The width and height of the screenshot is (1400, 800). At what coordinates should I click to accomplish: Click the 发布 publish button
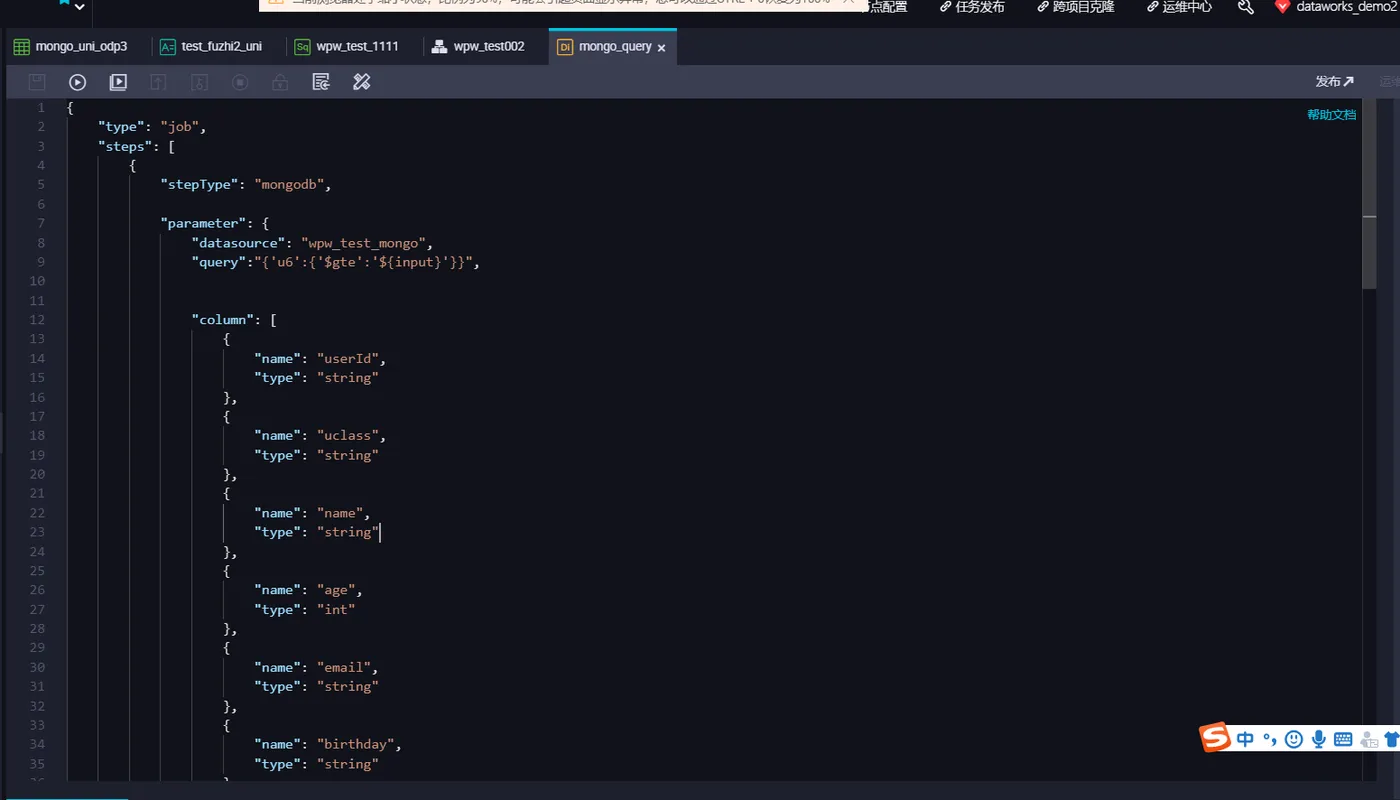(x=1334, y=82)
